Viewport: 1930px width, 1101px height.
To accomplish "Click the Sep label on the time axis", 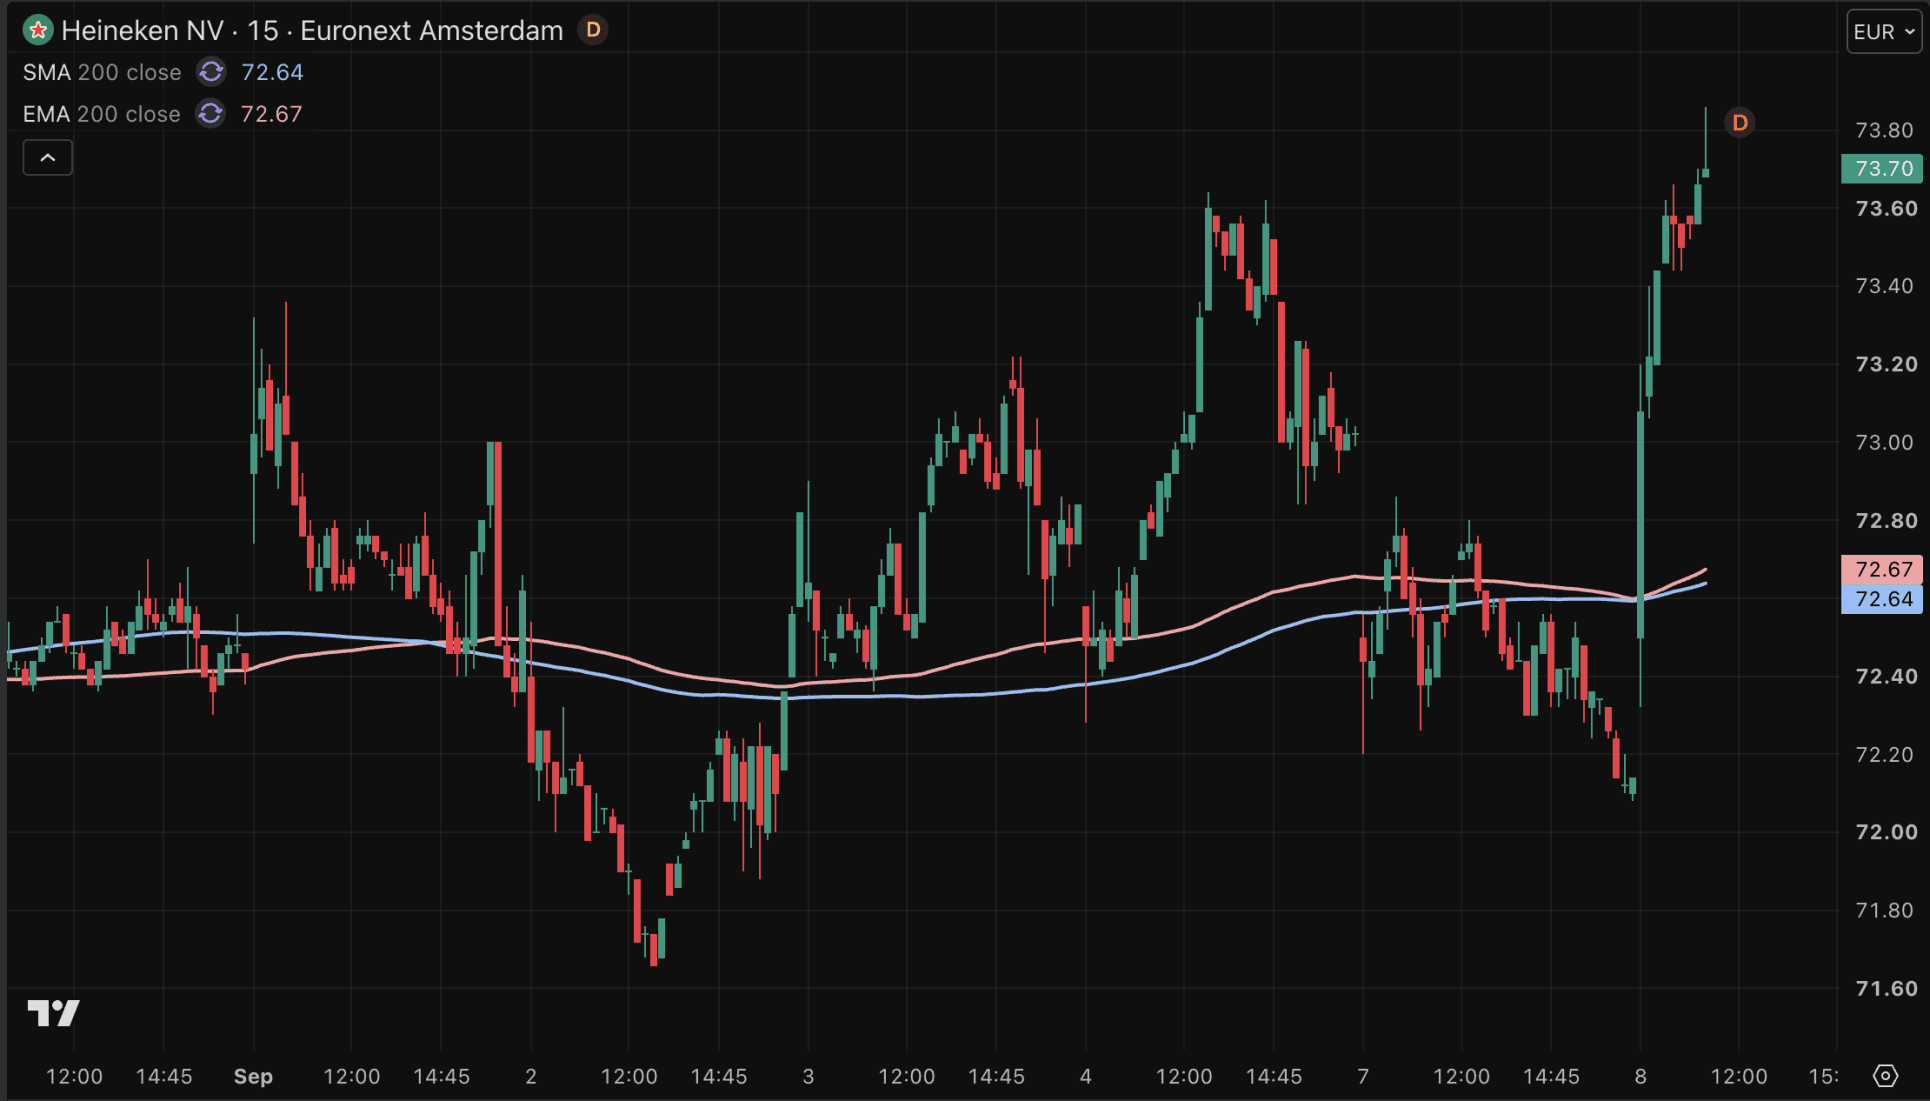I will click(x=253, y=1076).
